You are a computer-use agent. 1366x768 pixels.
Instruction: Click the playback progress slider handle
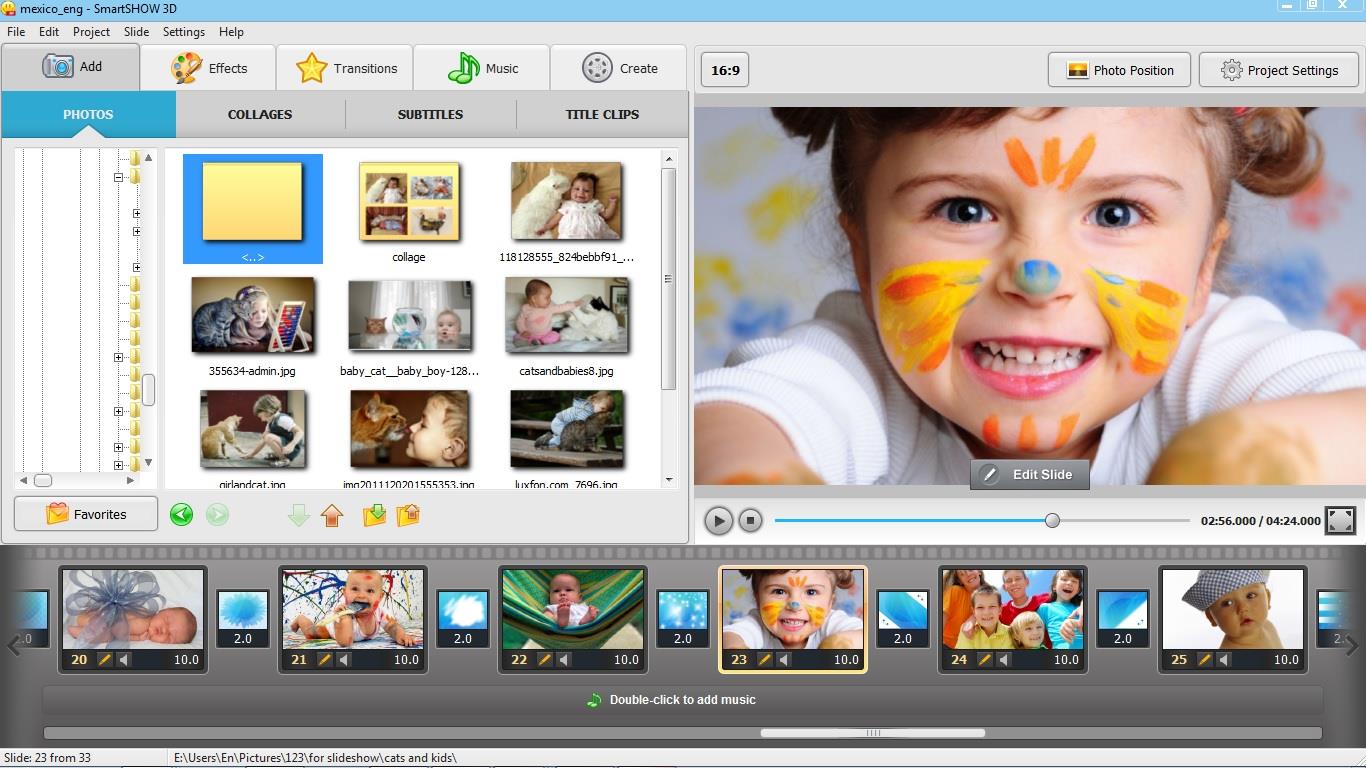coord(1052,520)
